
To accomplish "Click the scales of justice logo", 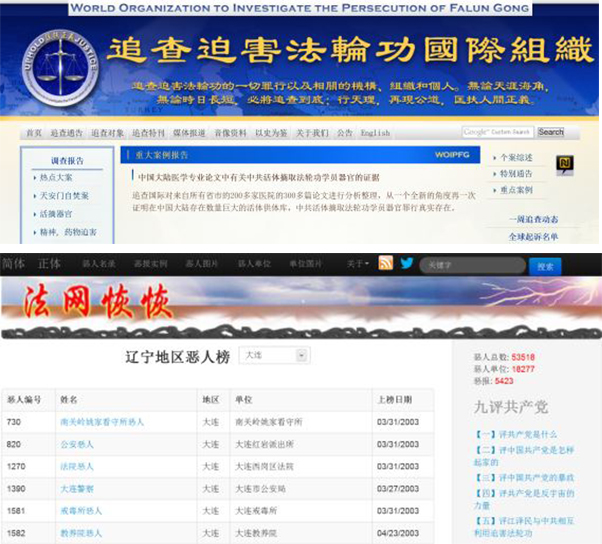I will pos(46,70).
